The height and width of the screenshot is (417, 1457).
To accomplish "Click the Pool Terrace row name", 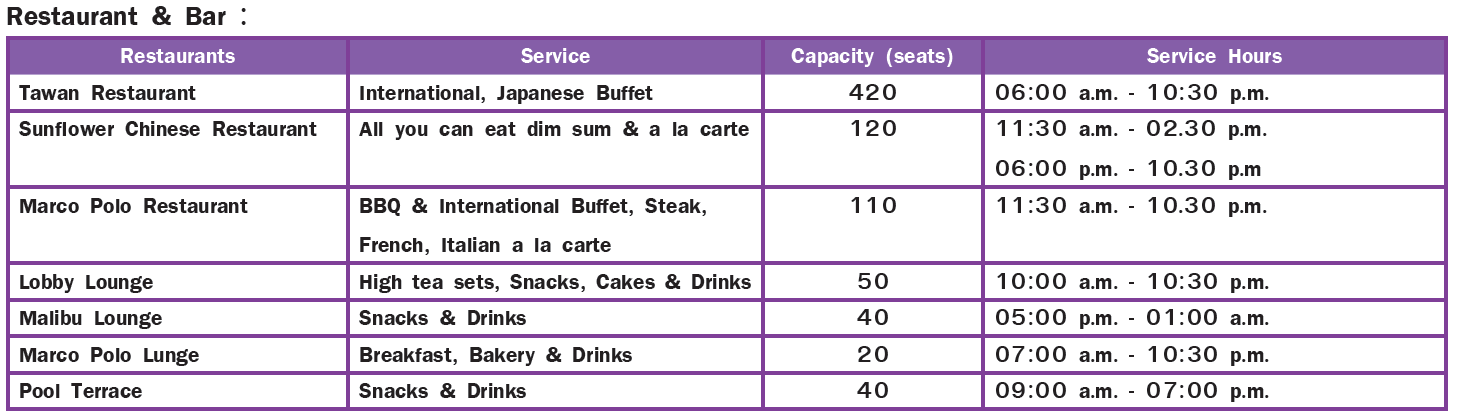I will 81,391.
